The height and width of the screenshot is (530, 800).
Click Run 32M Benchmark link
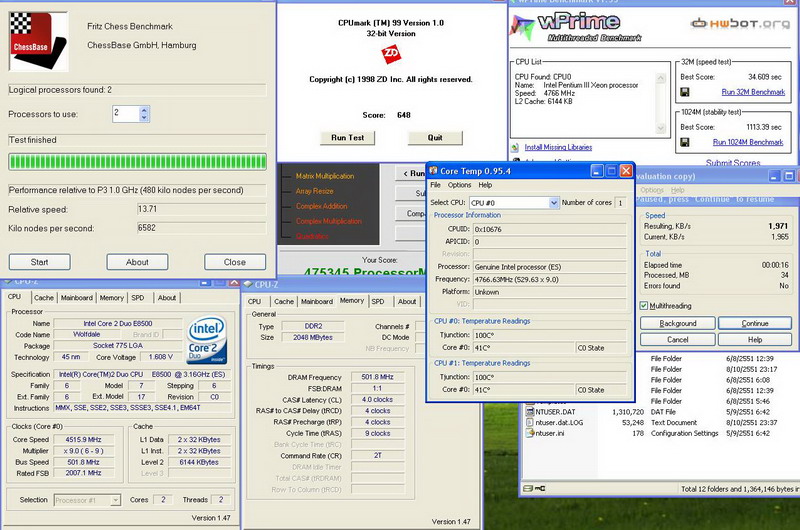tap(753, 92)
